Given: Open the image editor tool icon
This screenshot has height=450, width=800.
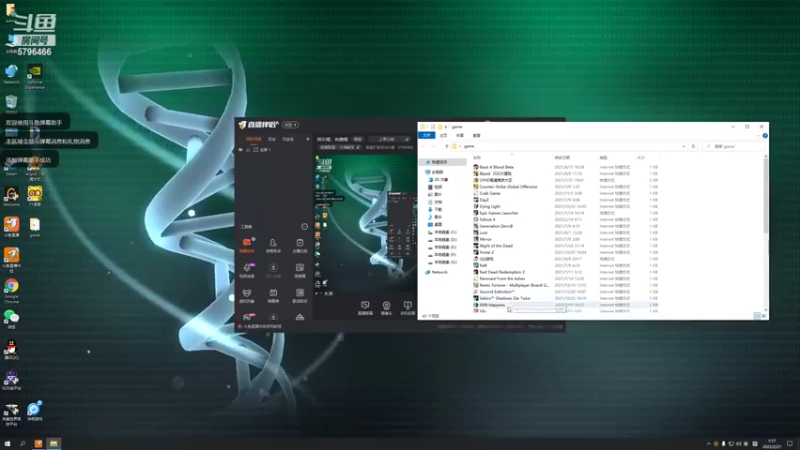Looking at the screenshot, I should pos(299,270).
